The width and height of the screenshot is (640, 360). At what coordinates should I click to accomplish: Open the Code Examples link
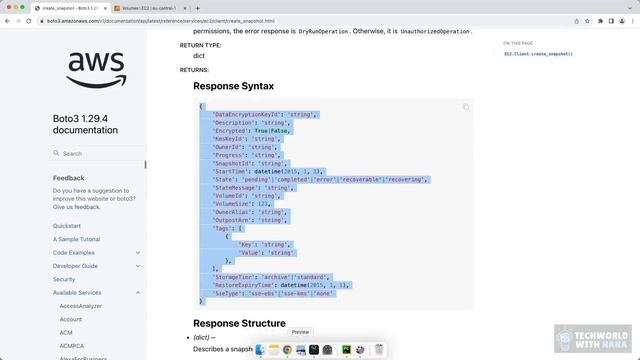click(73, 253)
